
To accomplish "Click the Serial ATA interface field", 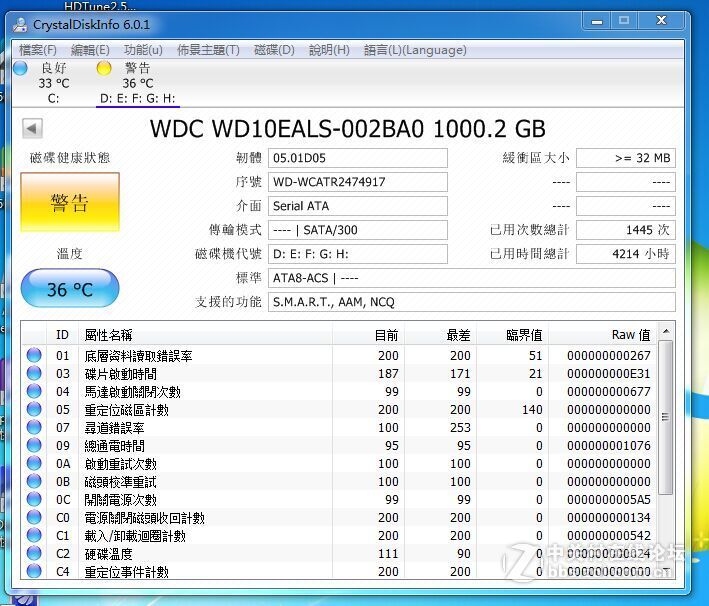I will point(358,206).
